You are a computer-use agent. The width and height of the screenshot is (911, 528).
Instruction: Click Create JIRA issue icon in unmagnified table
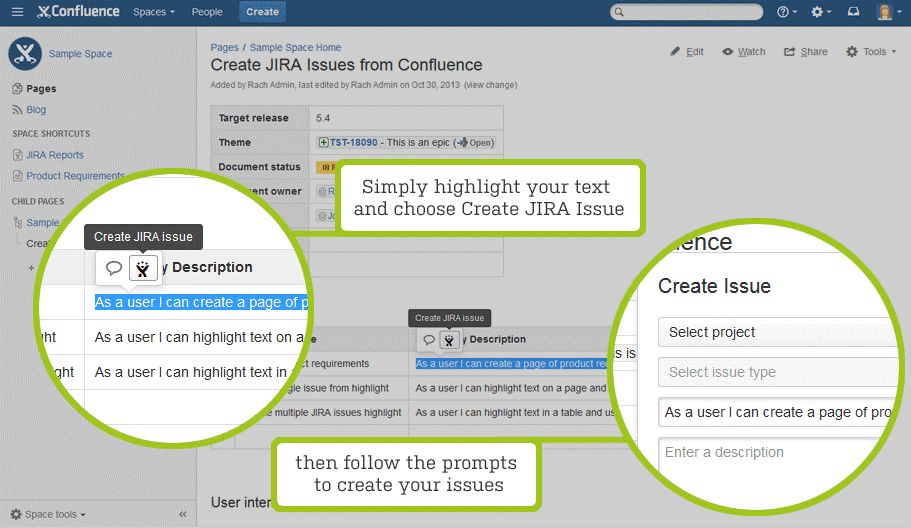(449, 340)
